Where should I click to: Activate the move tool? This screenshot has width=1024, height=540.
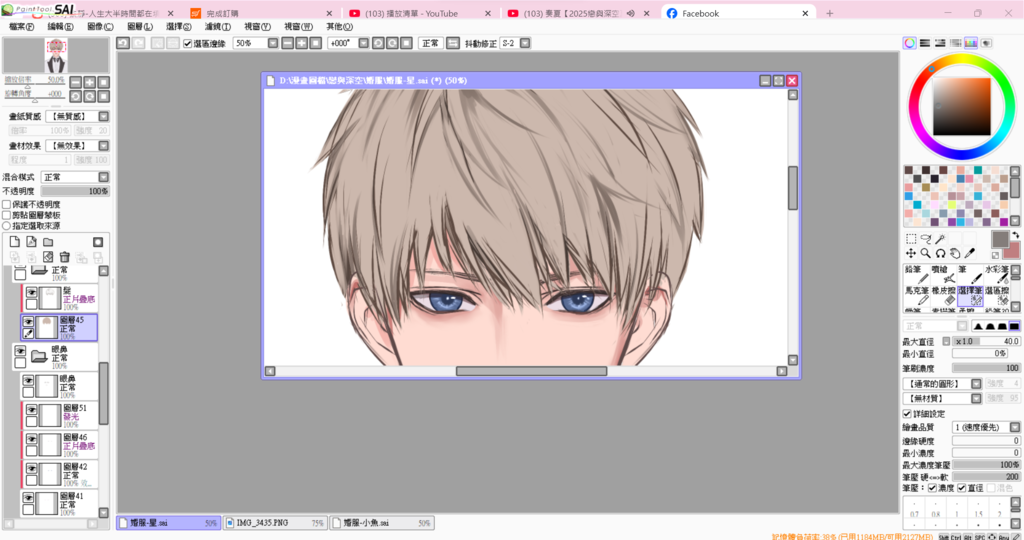coord(911,254)
